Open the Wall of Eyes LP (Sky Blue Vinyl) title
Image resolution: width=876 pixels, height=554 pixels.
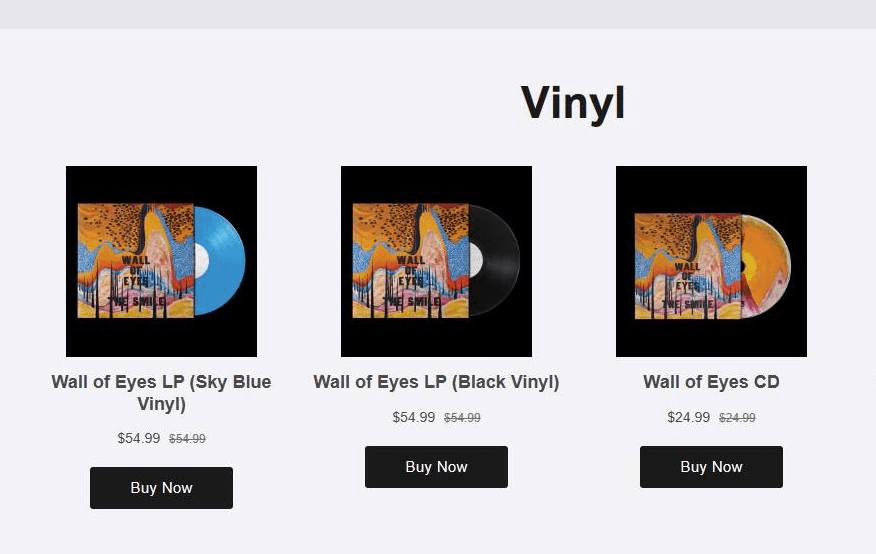point(161,393)
